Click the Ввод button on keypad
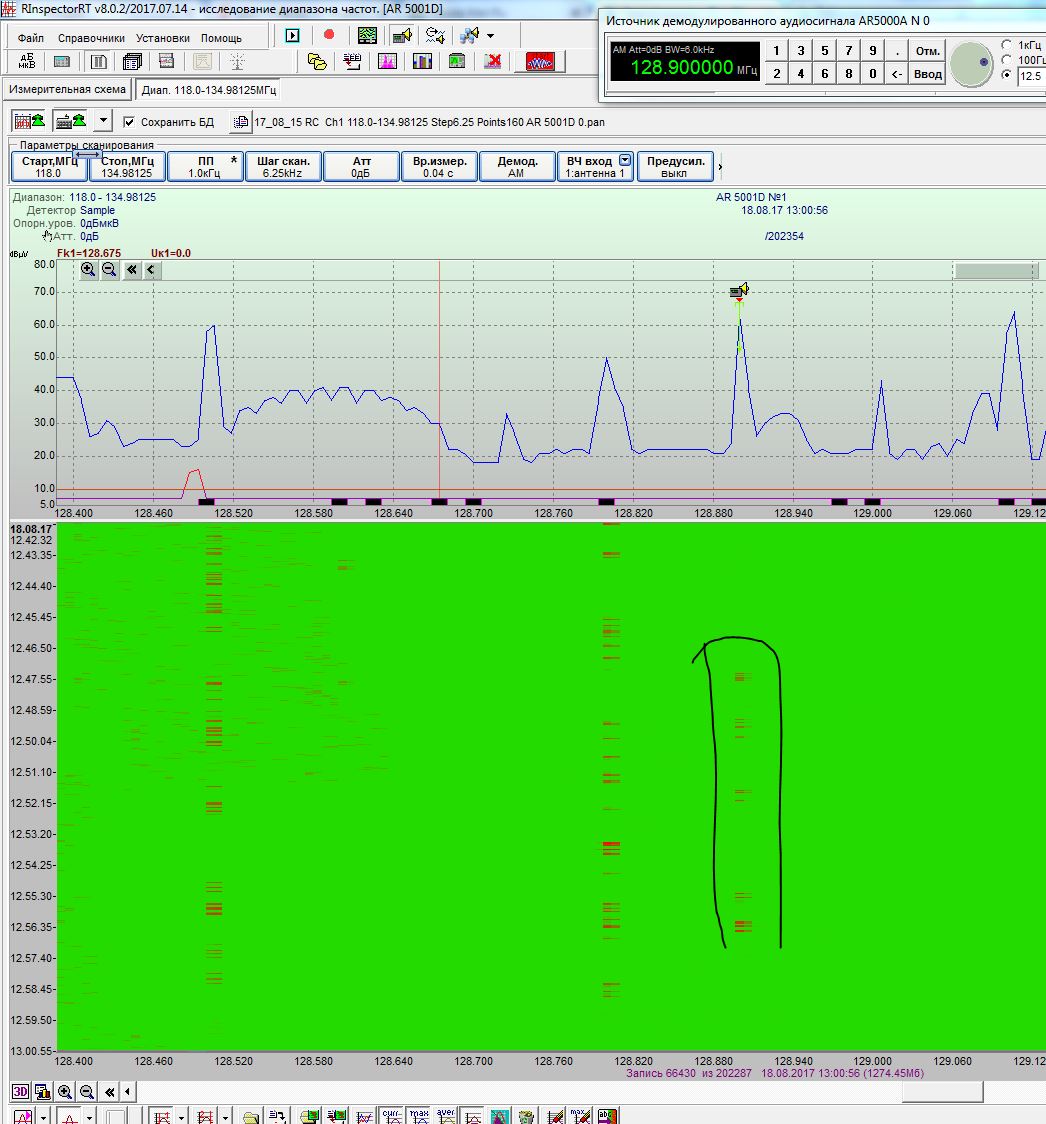Viewport: 1046px width, 1124px height. [x=928, y=73]
